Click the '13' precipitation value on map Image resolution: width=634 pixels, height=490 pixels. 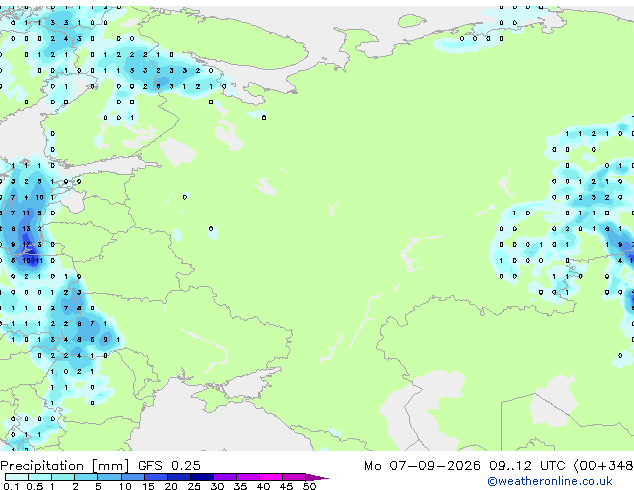[x=27, y=229]
